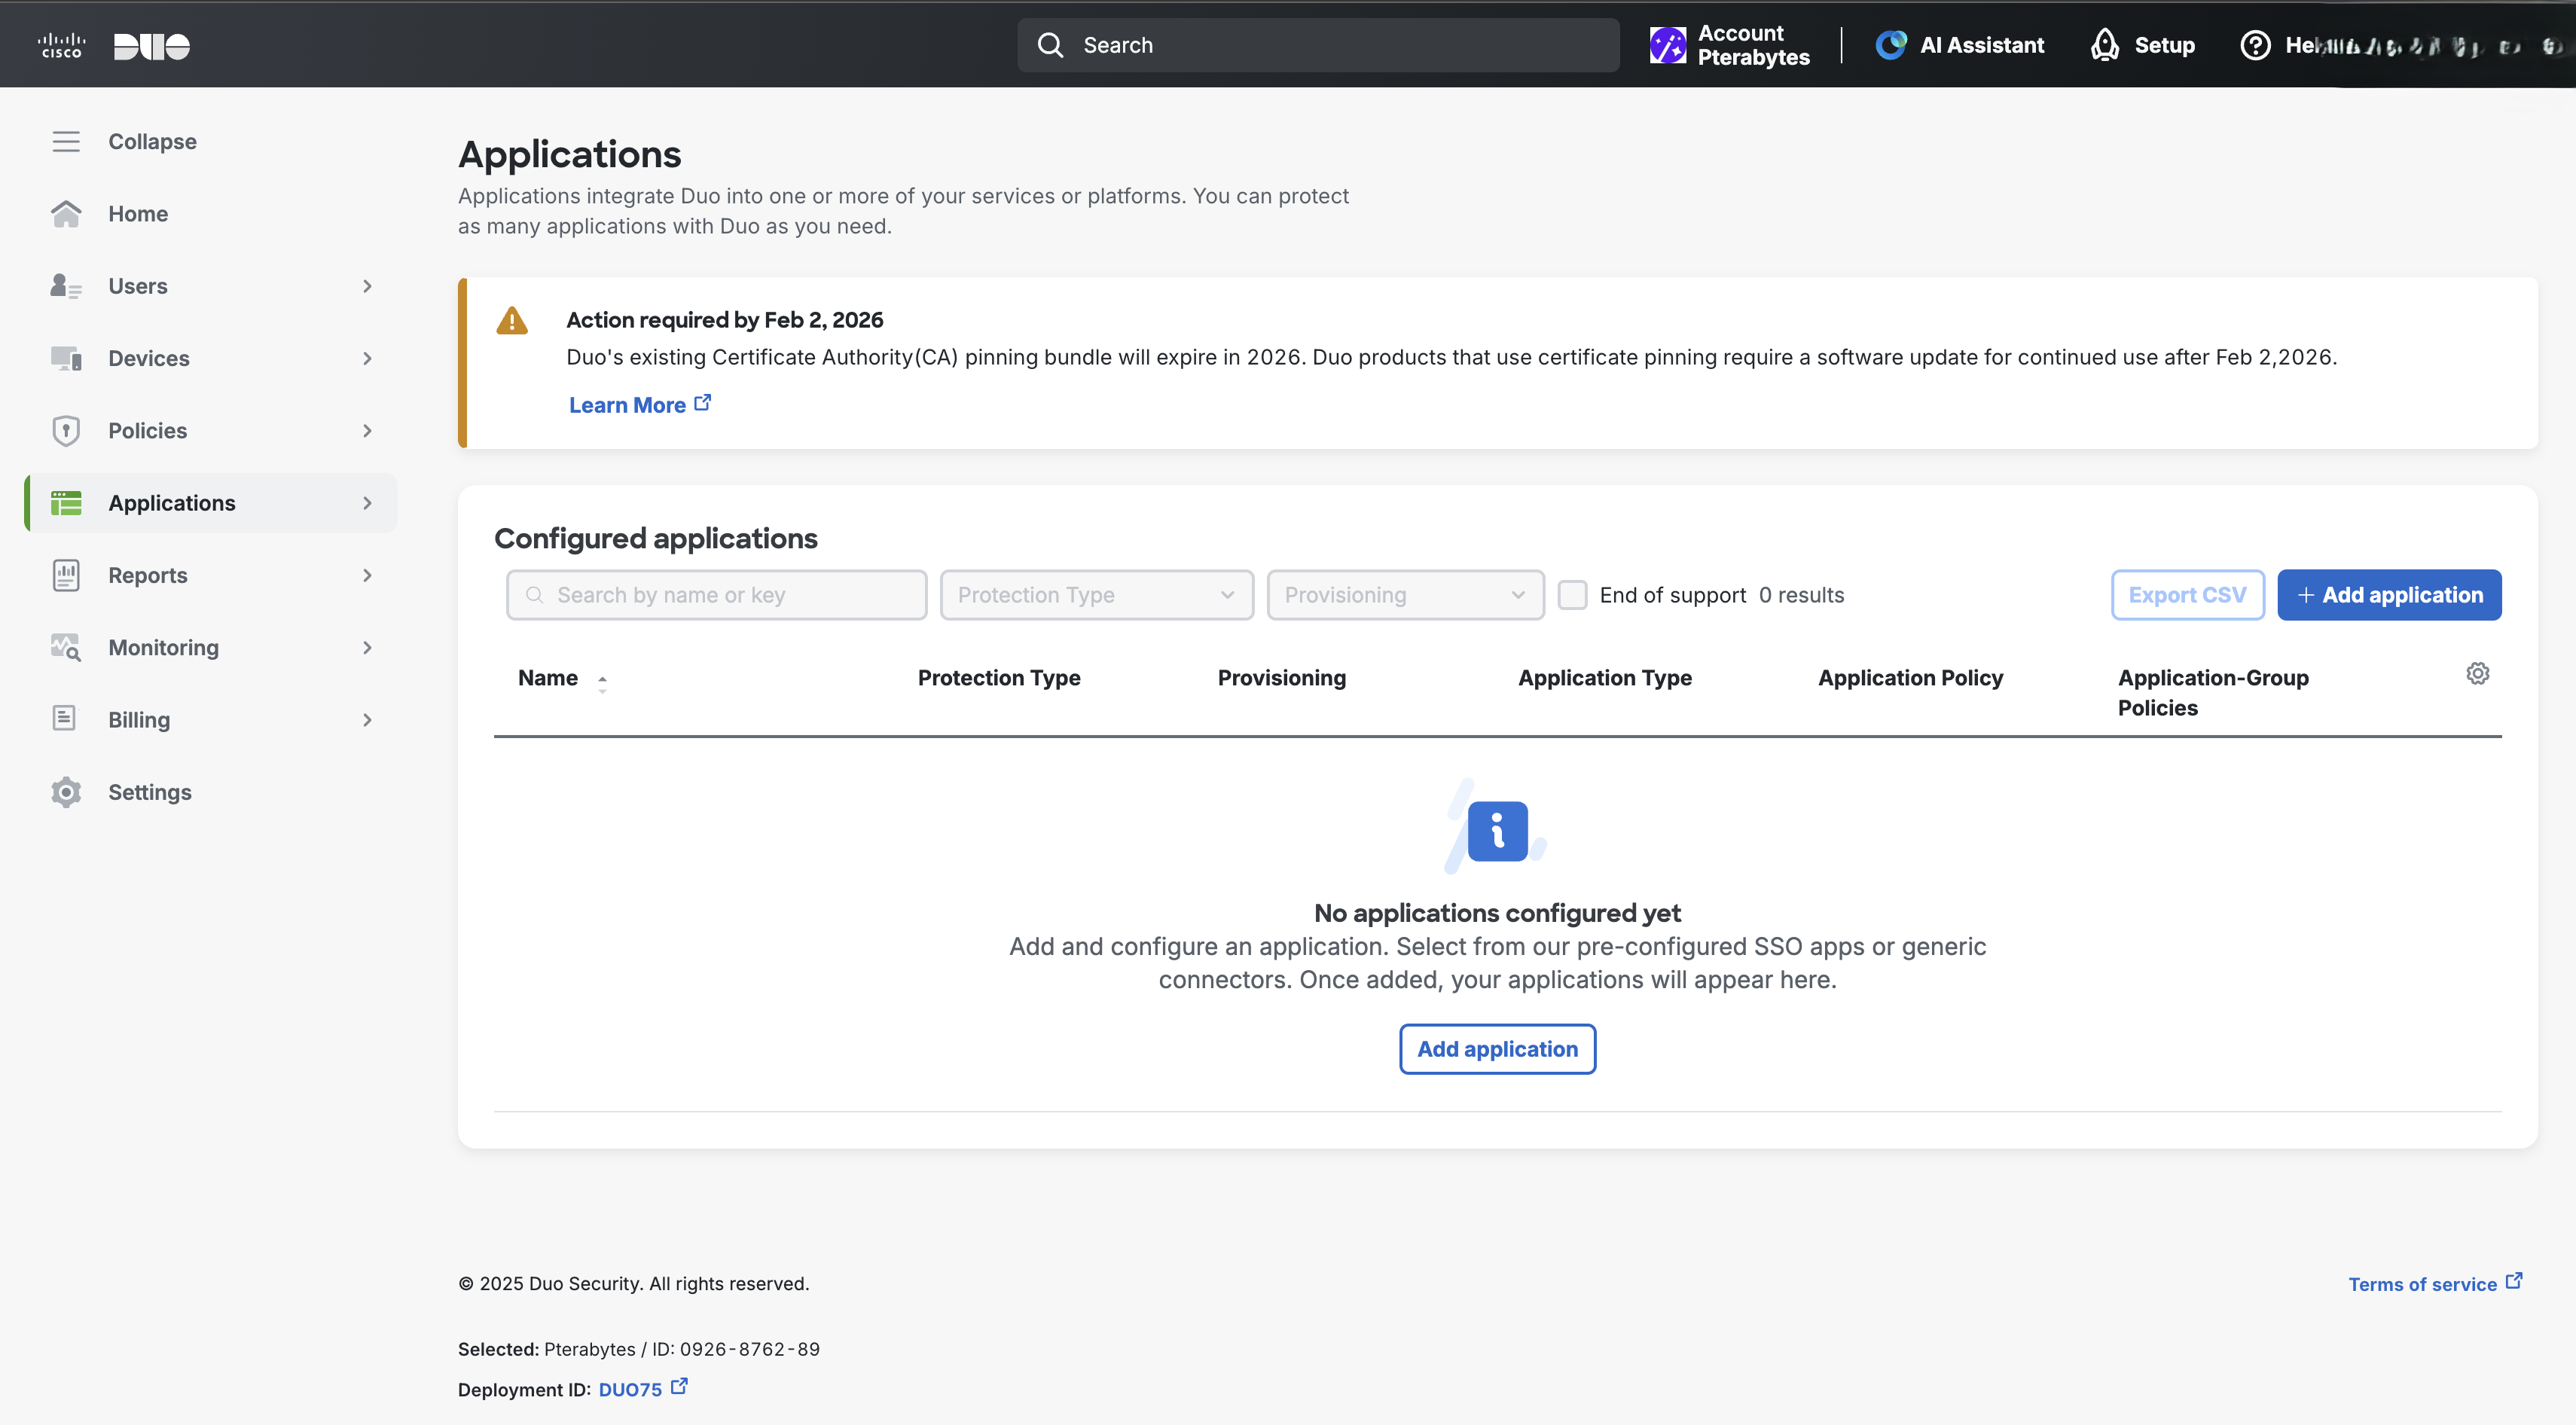Click the Application Type column header
2576x1425 pixels.
1605,678
